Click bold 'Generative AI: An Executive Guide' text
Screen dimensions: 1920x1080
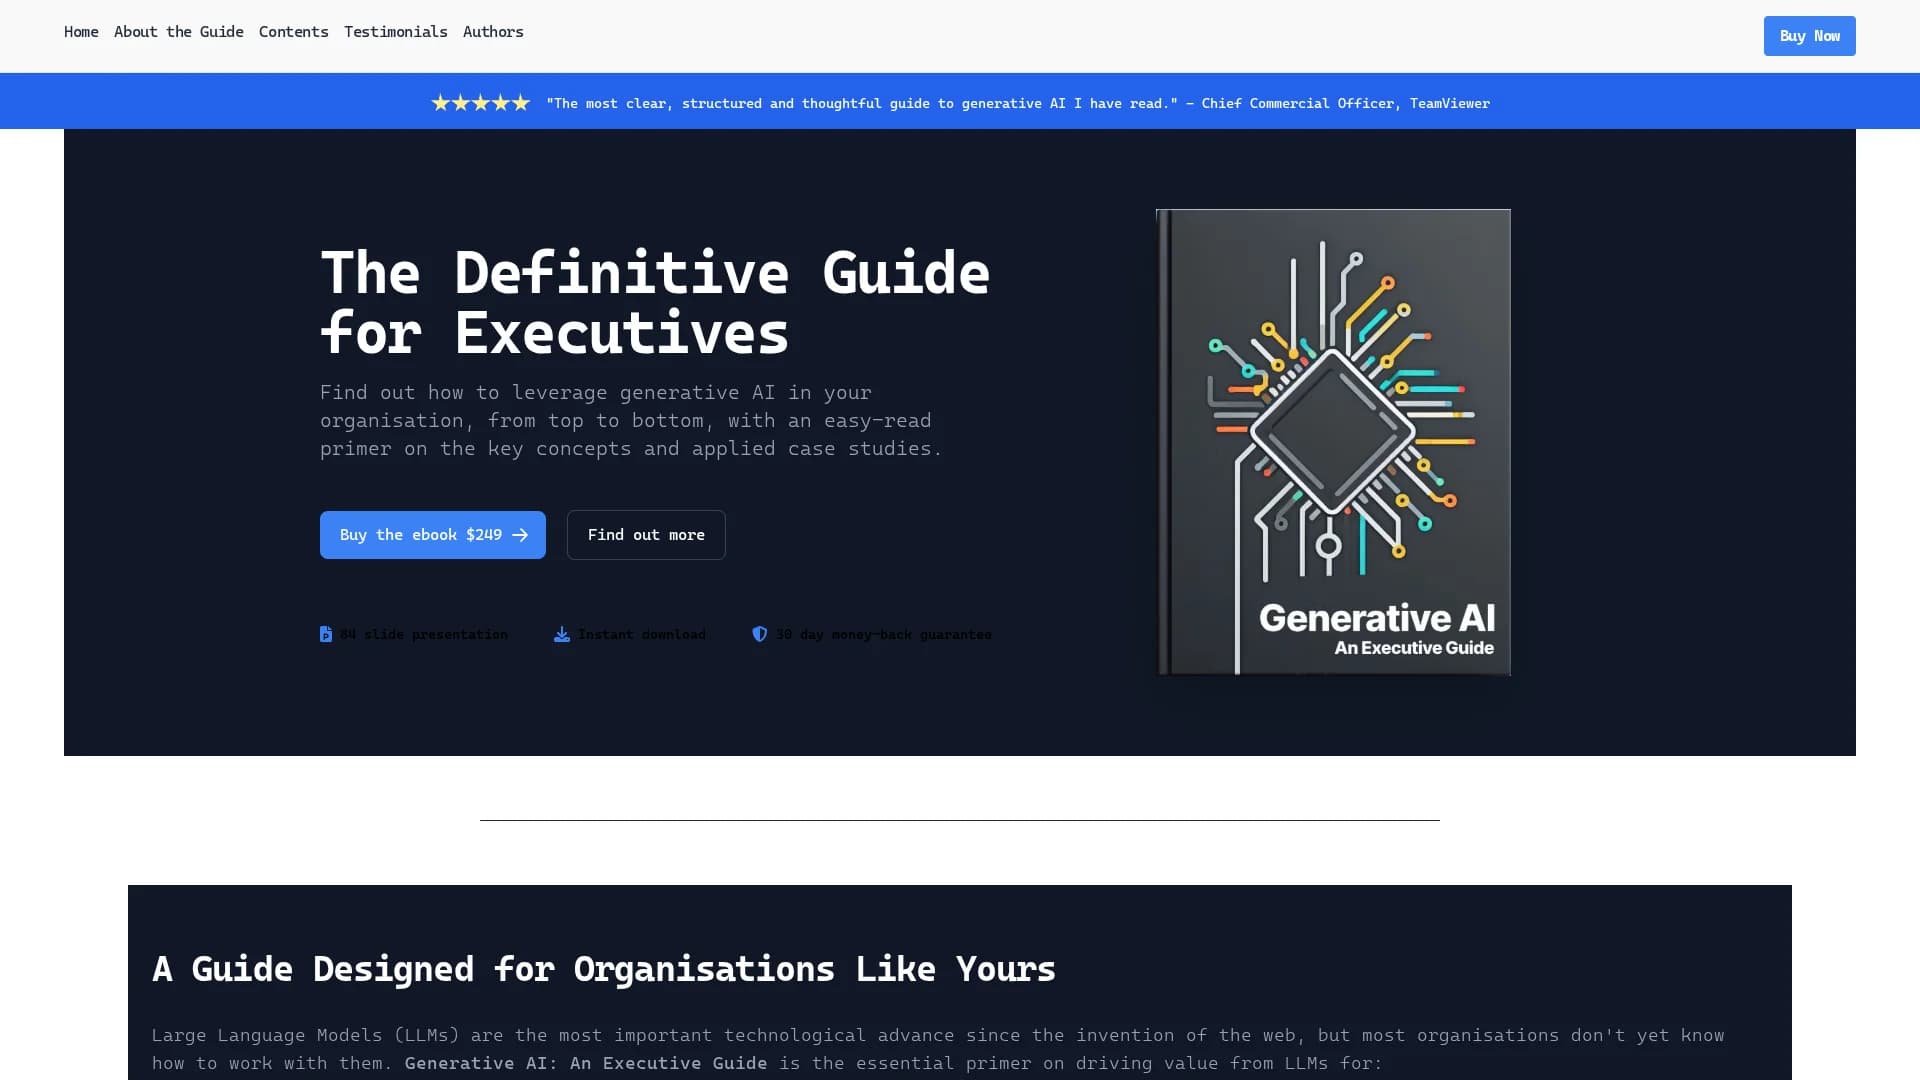586,1063
